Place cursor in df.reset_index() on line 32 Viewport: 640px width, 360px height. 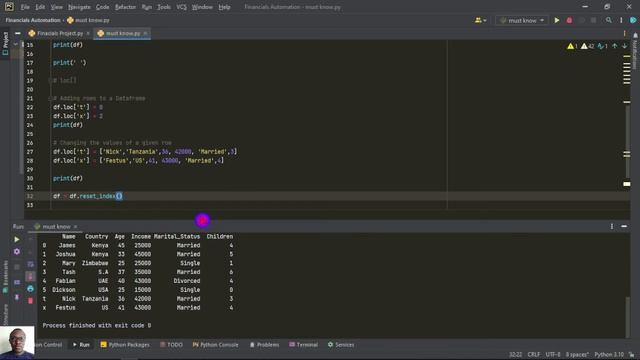(96, 196)
